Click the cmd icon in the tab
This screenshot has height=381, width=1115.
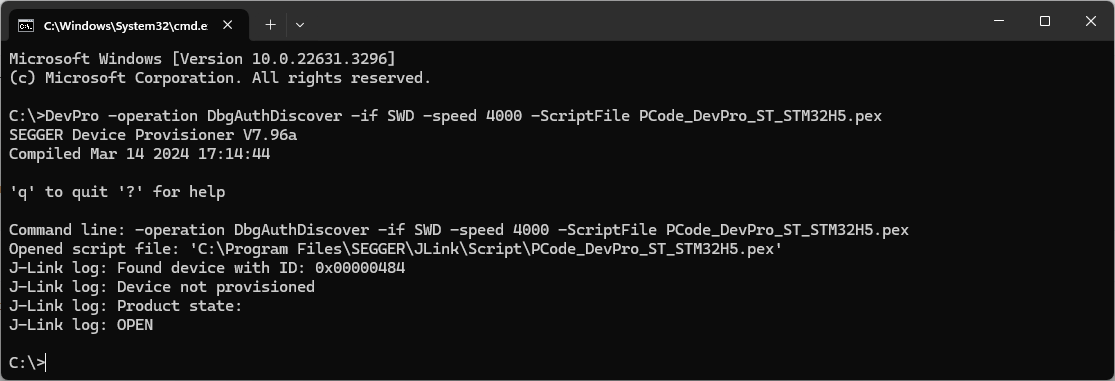[26, 26]
